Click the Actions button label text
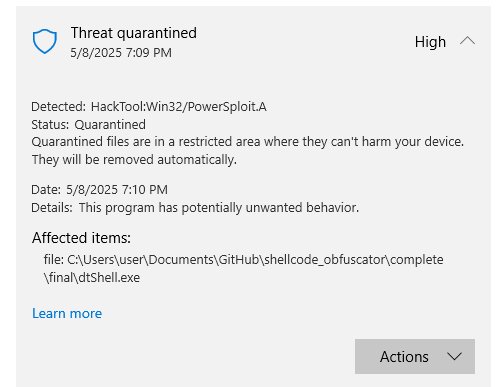This screenshot has height=387, width=504. [404, 357]
